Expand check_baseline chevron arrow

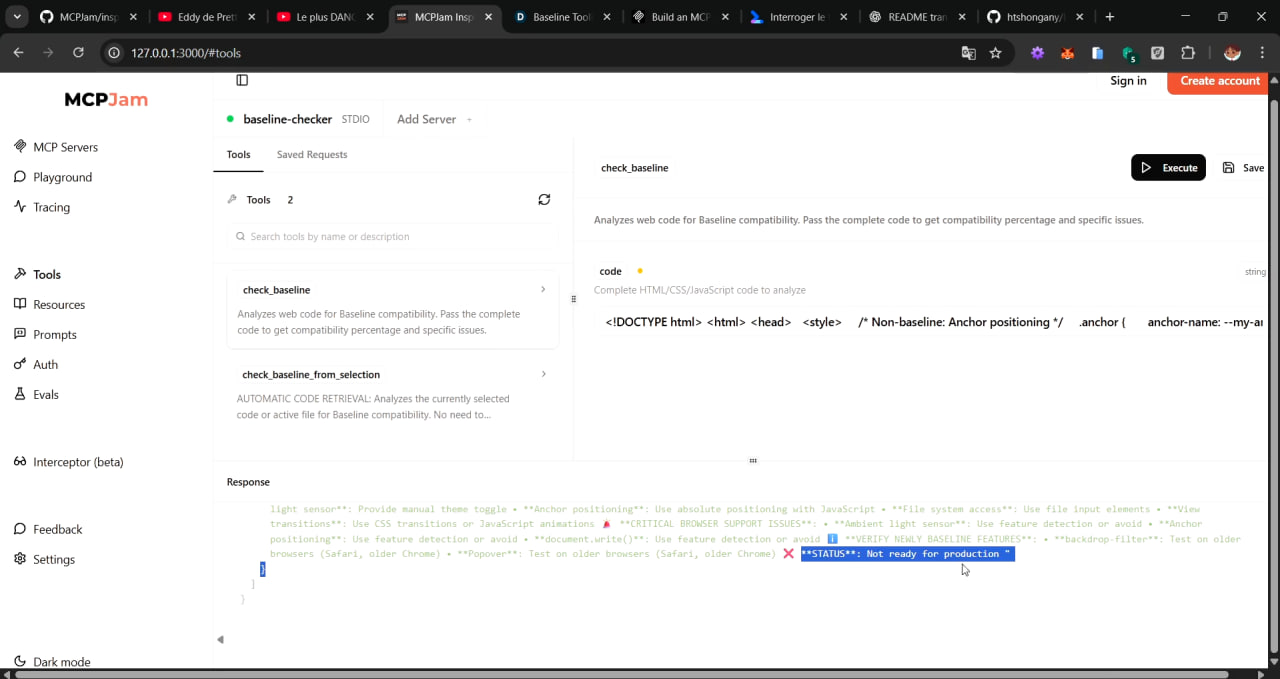pyautogui.click(x=543, y=289)
